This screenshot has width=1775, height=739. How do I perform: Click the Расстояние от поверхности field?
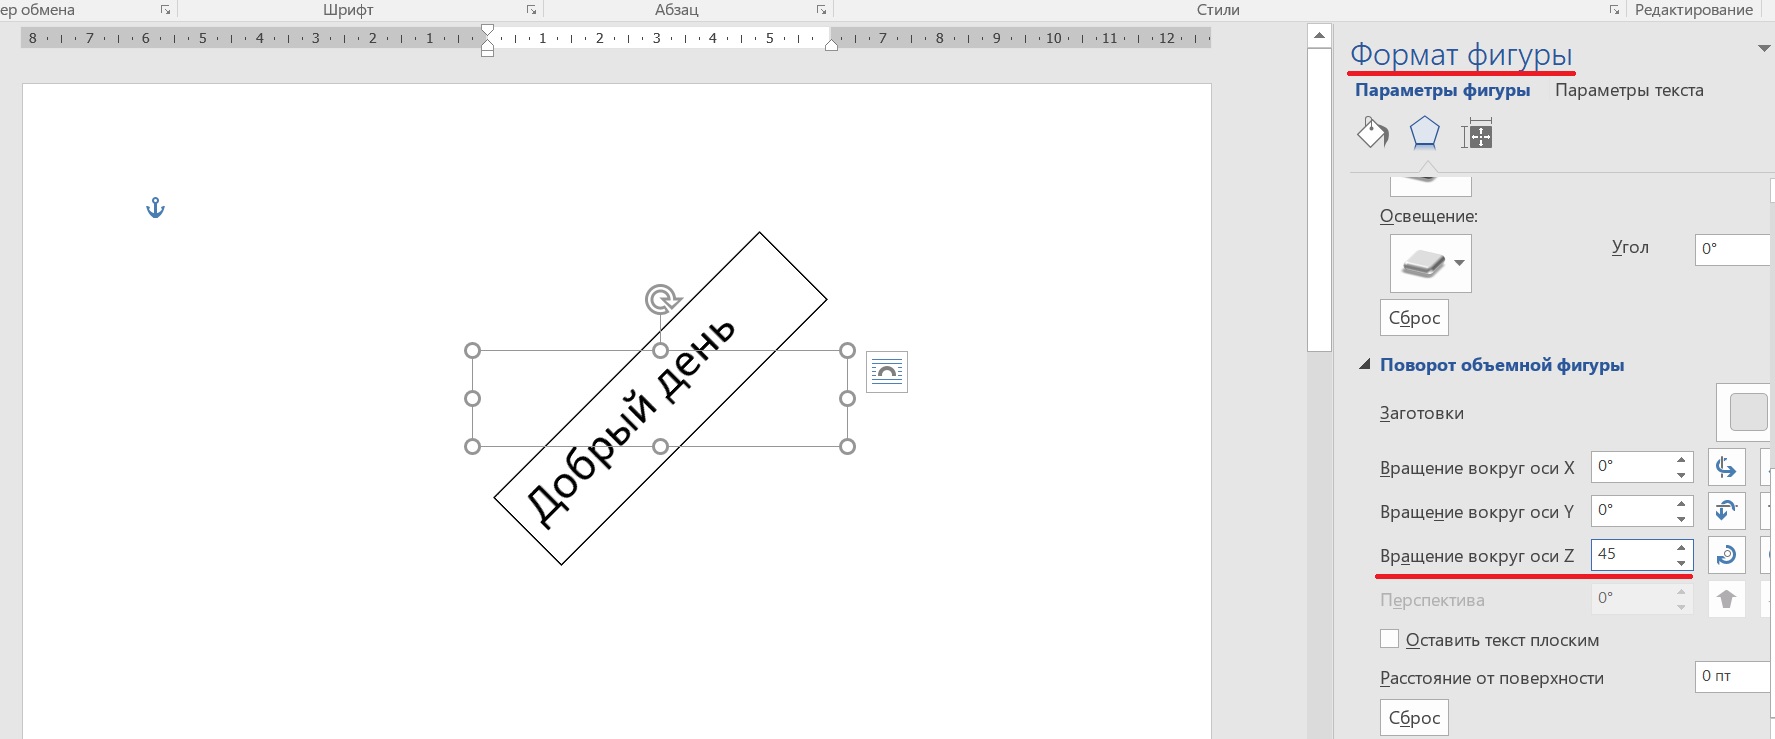point(1734,677)
